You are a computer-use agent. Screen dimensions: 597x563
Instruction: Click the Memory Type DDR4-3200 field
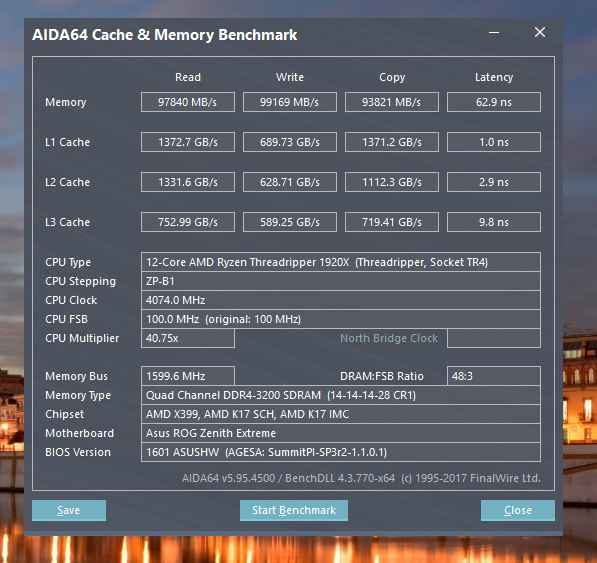(x=341, y=395)
